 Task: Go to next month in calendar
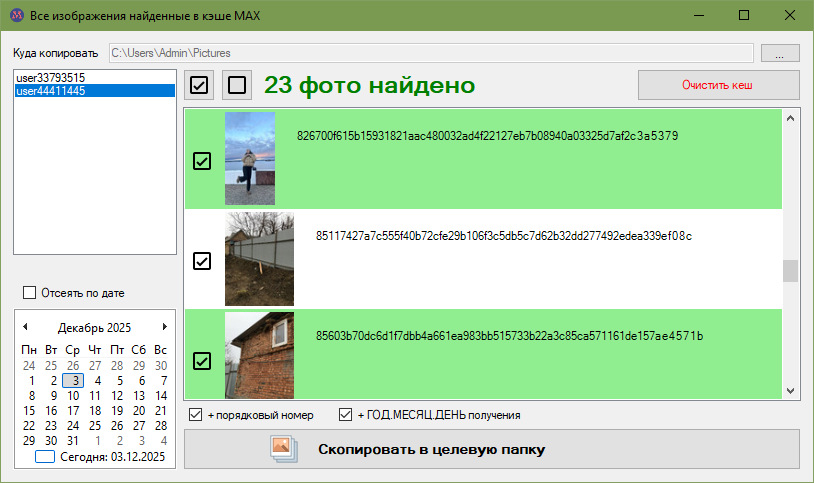click(164, 327)
